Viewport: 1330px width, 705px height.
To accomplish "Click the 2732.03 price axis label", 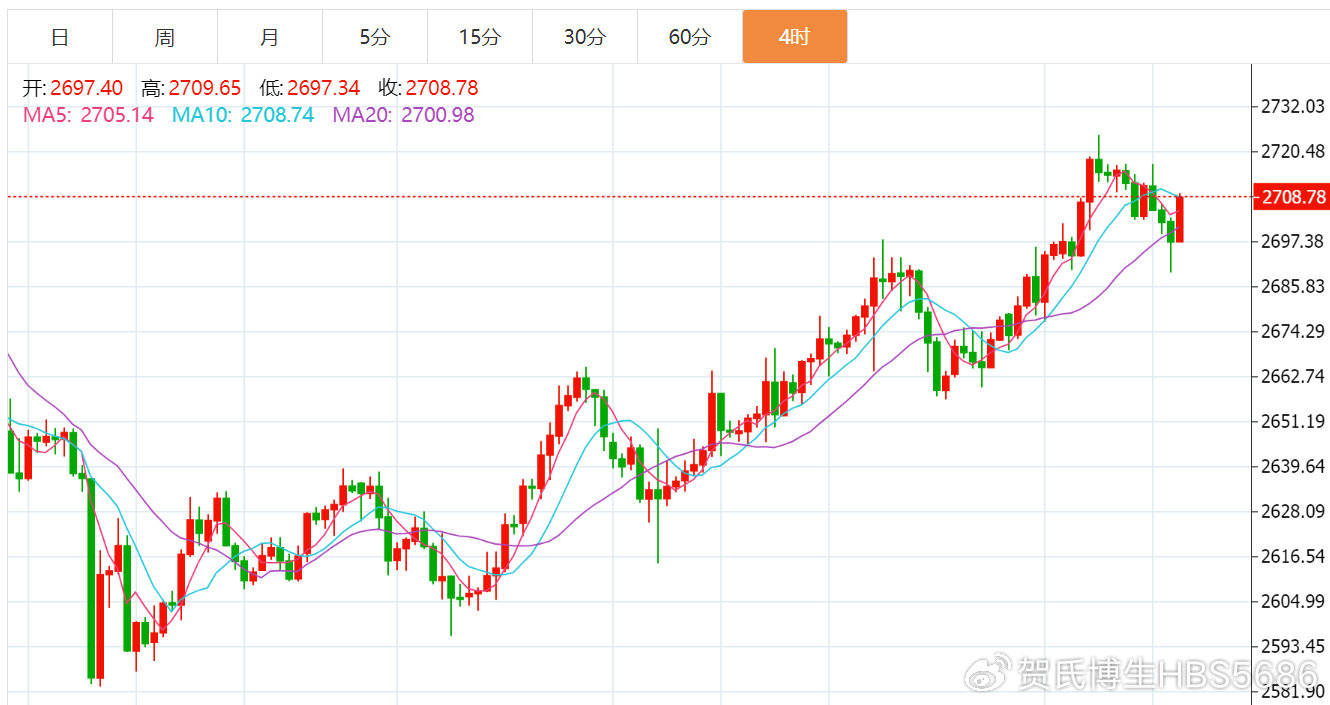I will 1292,107.
